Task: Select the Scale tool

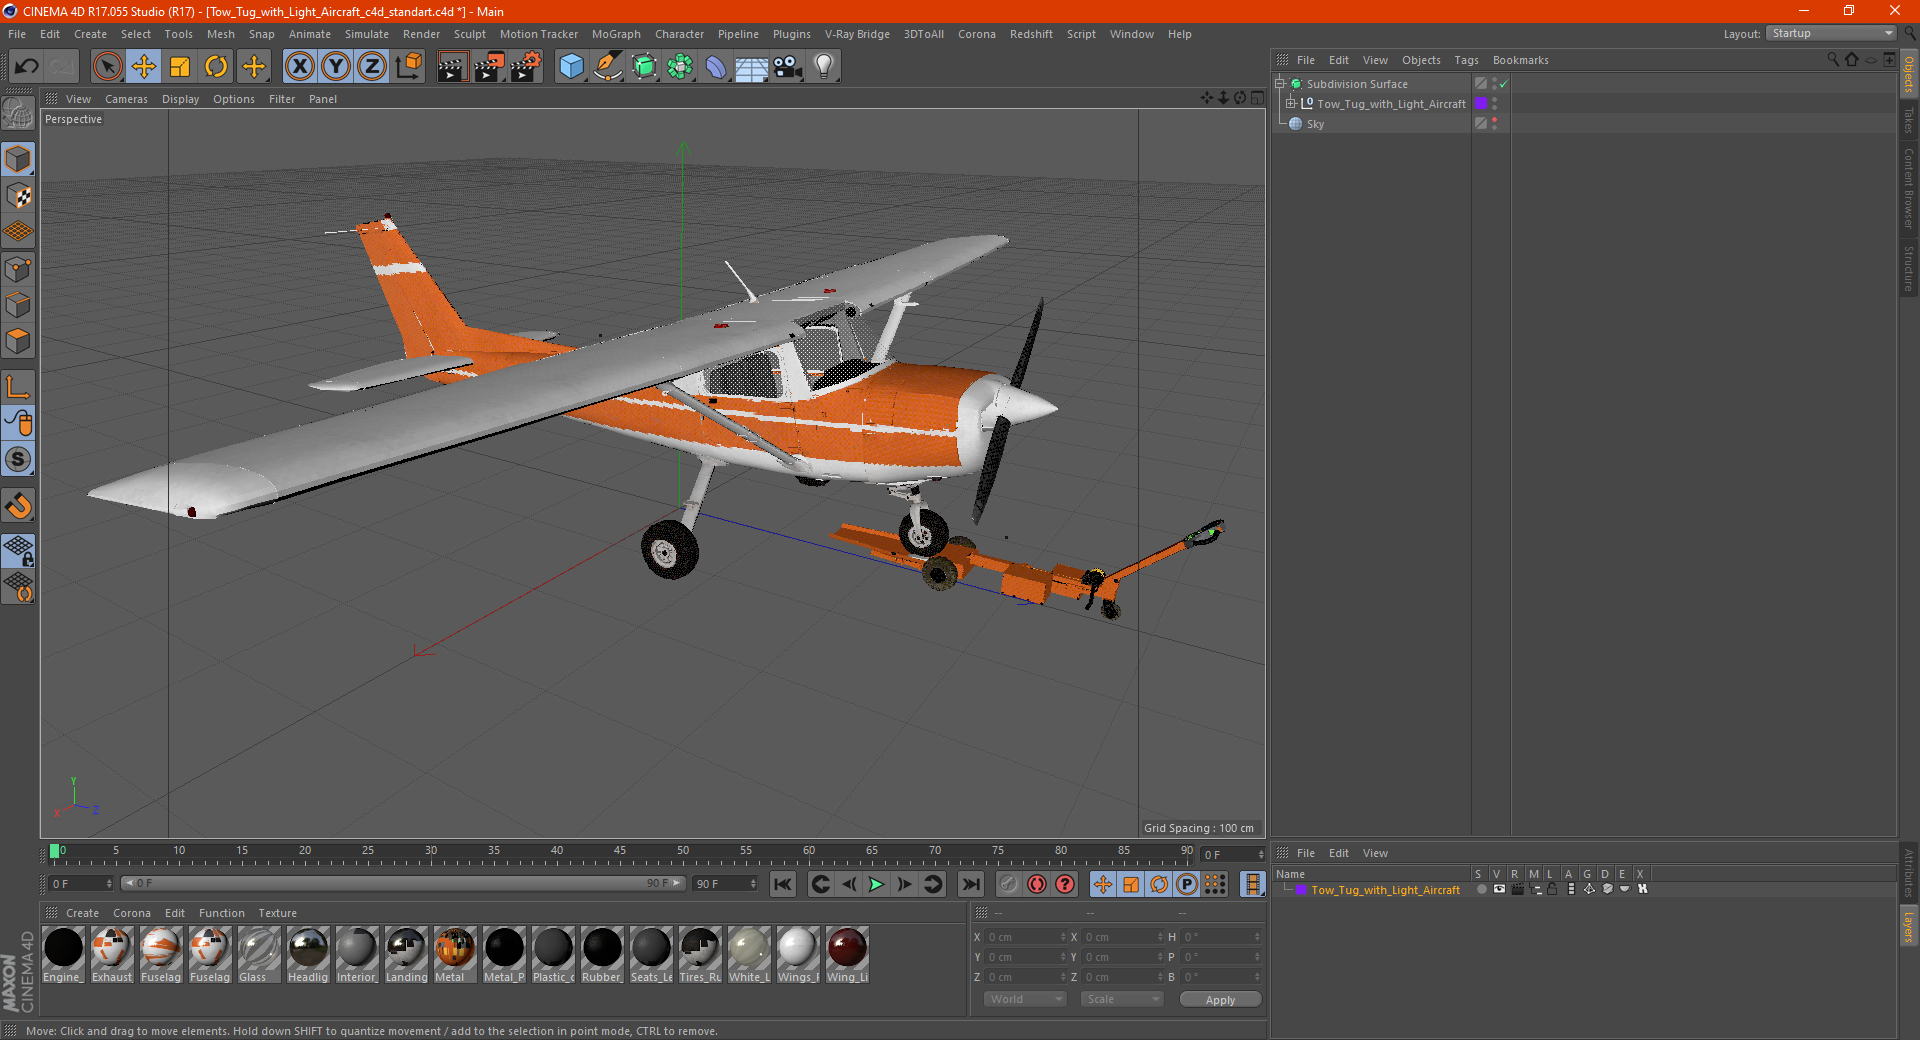Action: (x=180, y=67)
